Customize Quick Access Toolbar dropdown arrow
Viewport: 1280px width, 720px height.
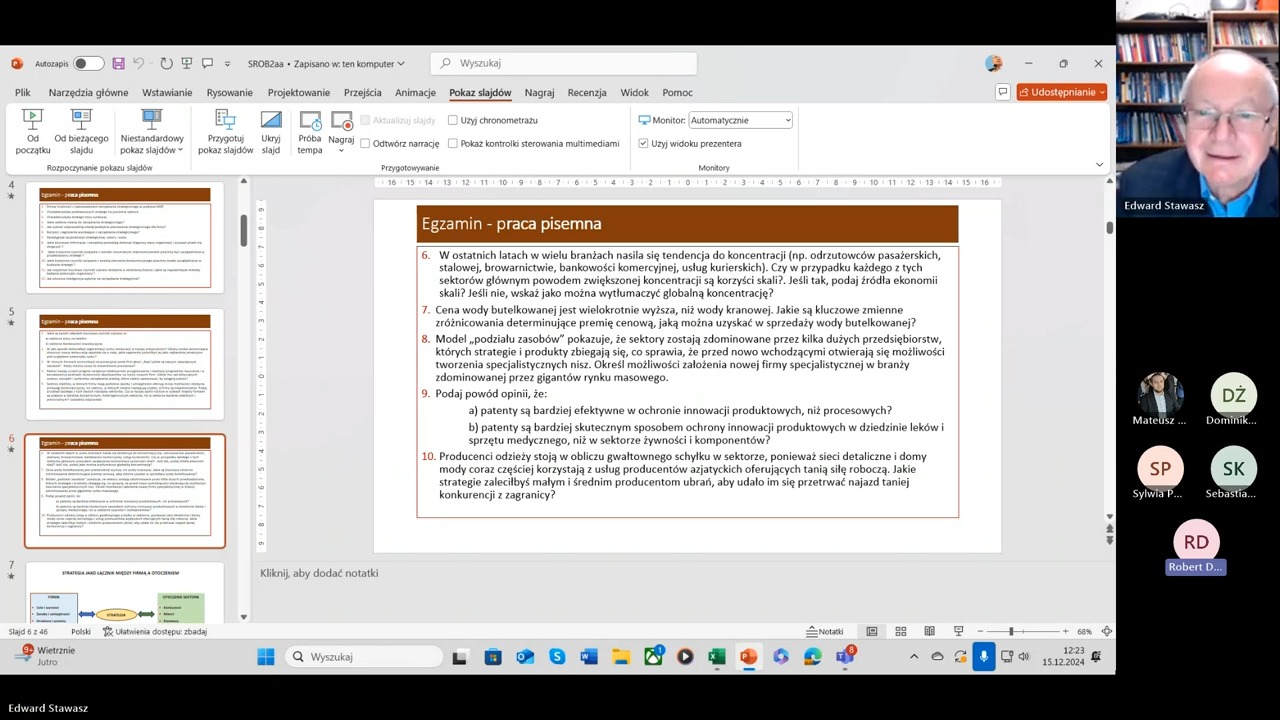pyautogui.click(x=227, y=64)
